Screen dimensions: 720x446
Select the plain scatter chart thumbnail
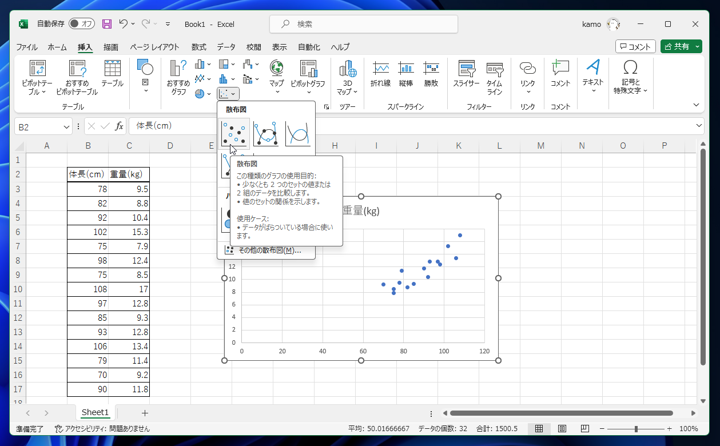tap(234, 134)
